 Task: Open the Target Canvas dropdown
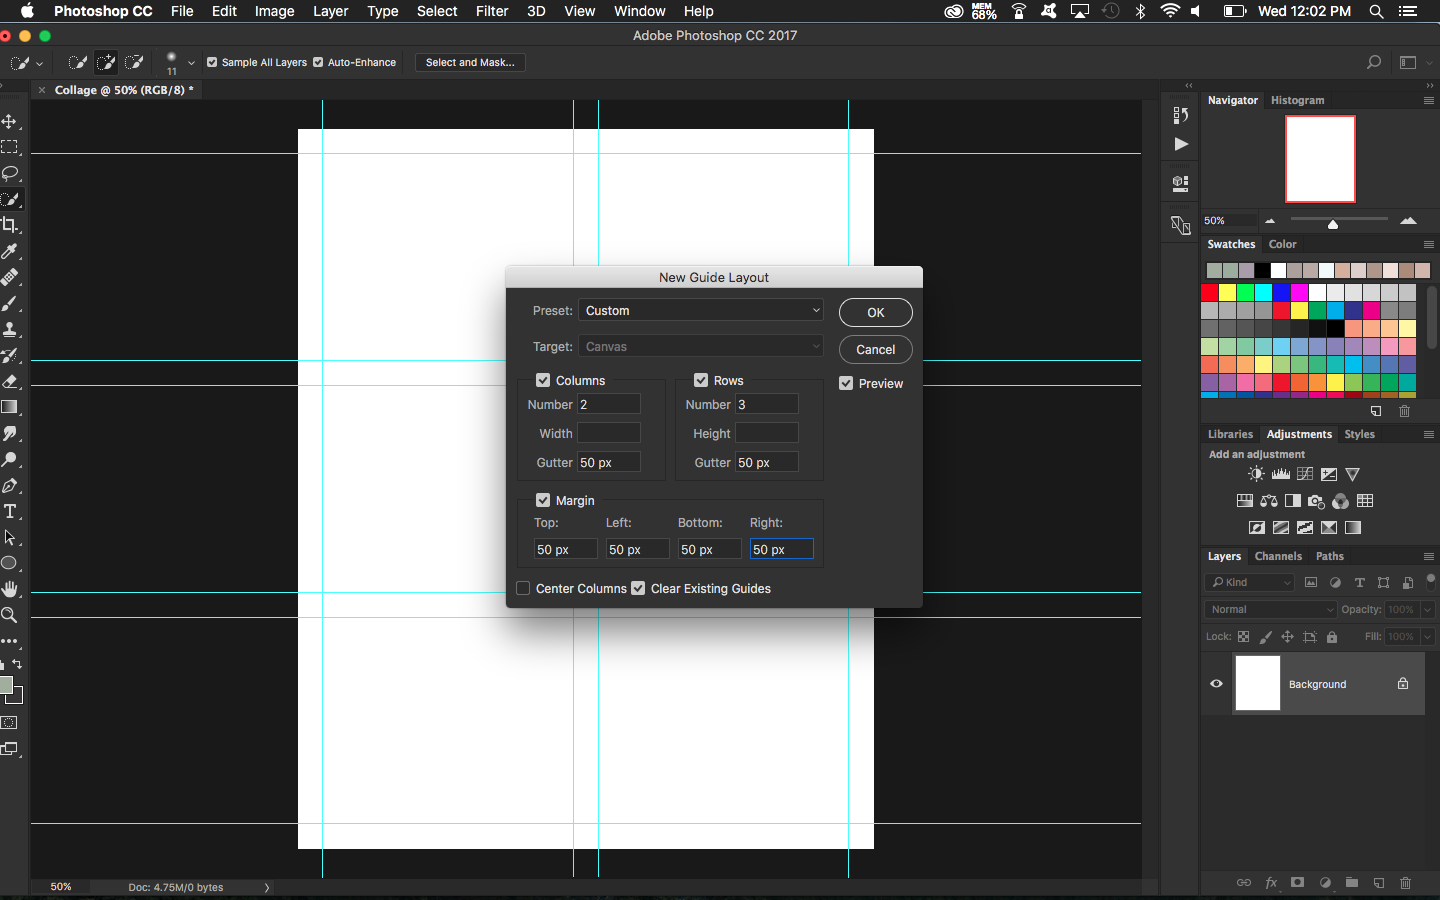(x=701, y=347)
